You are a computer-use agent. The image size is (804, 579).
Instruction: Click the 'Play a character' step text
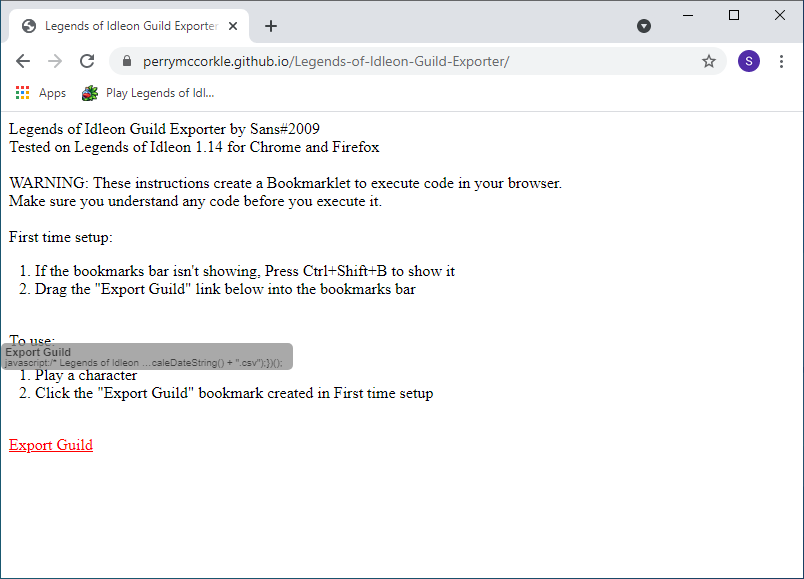coord(86,375)
